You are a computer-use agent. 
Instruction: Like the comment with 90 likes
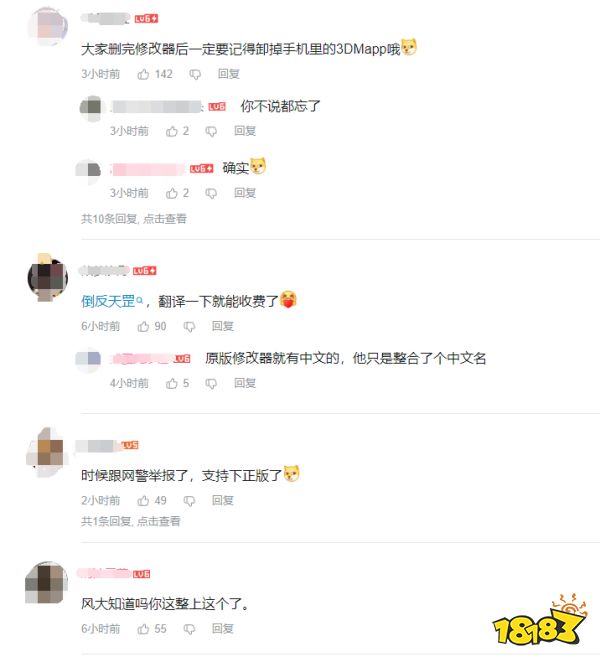point(143,326)
